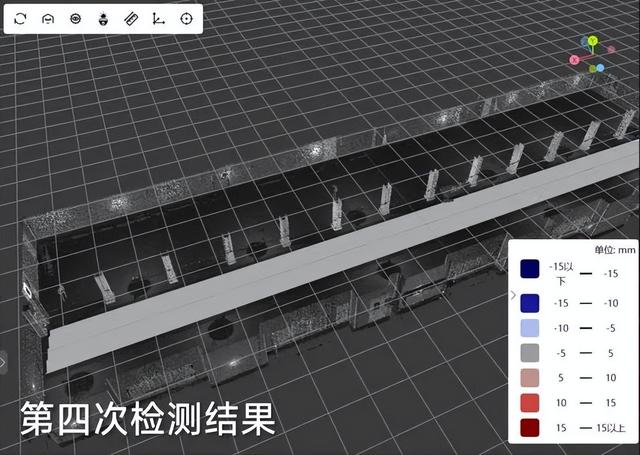
Task: Click the blue Z axis ball on the gizmo
Action: coord(600,68)
